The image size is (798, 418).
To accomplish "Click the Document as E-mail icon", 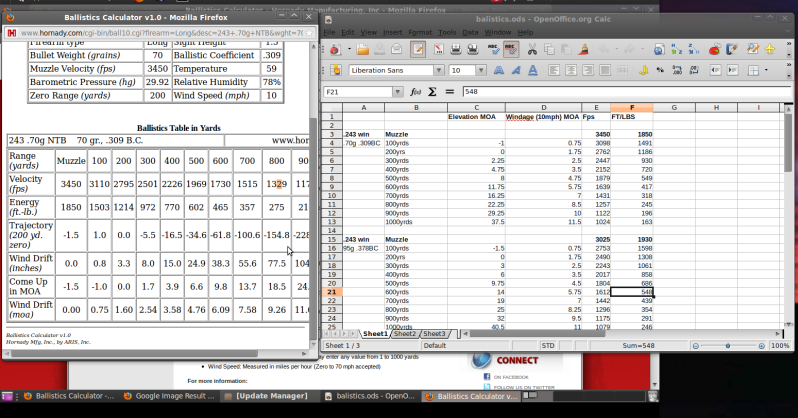I will [x=397, y=49].
